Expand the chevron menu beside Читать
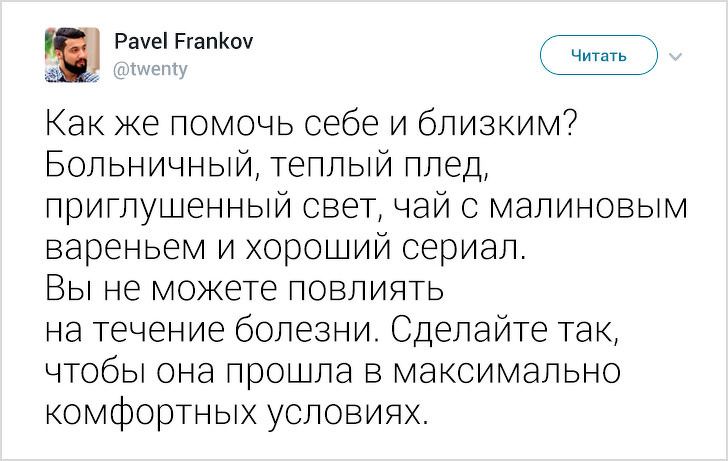Screen dimensions: 728x461 [x=673, y=56]
